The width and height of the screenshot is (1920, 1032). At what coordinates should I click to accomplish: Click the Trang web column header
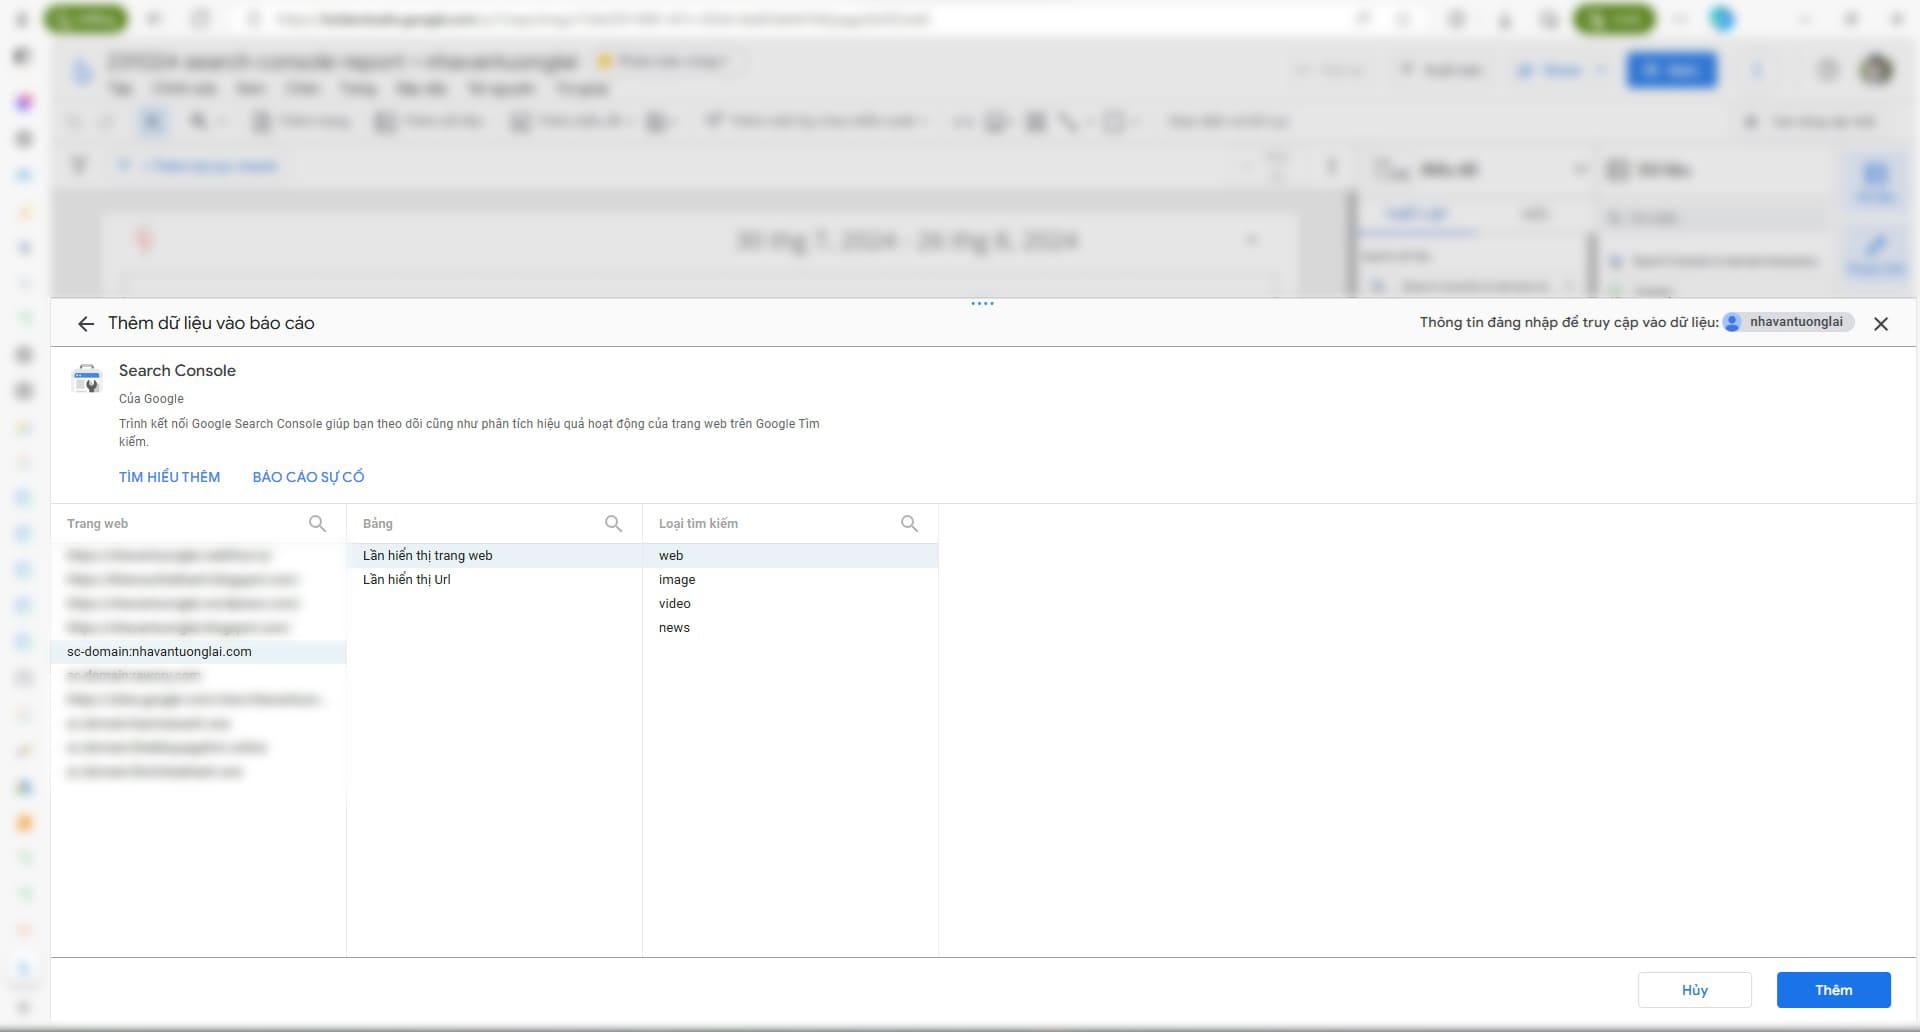coord(97,523)
